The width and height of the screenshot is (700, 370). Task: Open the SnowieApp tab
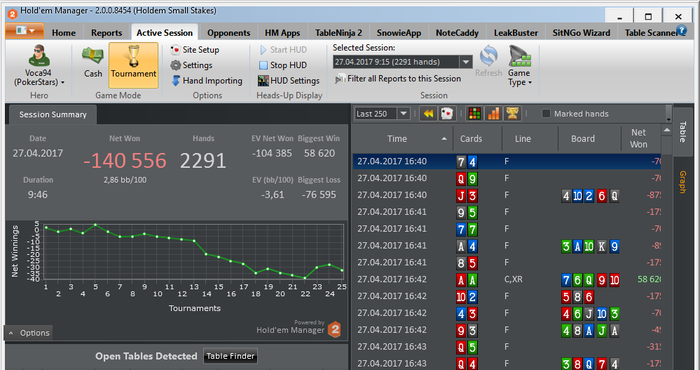pyautogui.click(x=399, y=33)
